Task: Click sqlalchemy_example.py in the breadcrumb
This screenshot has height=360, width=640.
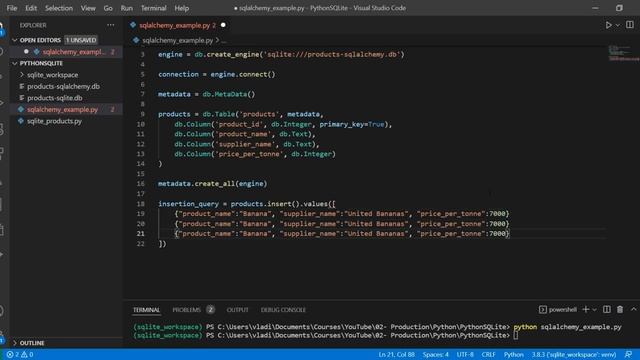Action: pos(178,40)
